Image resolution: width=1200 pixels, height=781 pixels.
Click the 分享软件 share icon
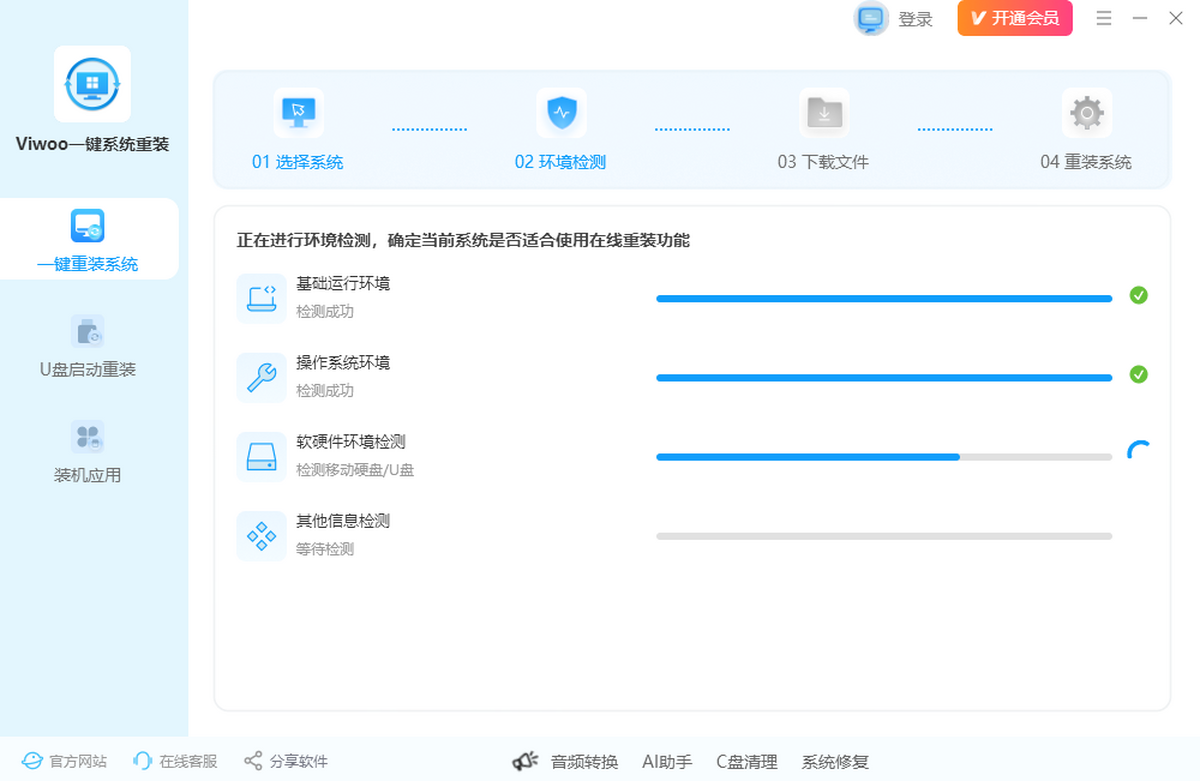(253, 762)
